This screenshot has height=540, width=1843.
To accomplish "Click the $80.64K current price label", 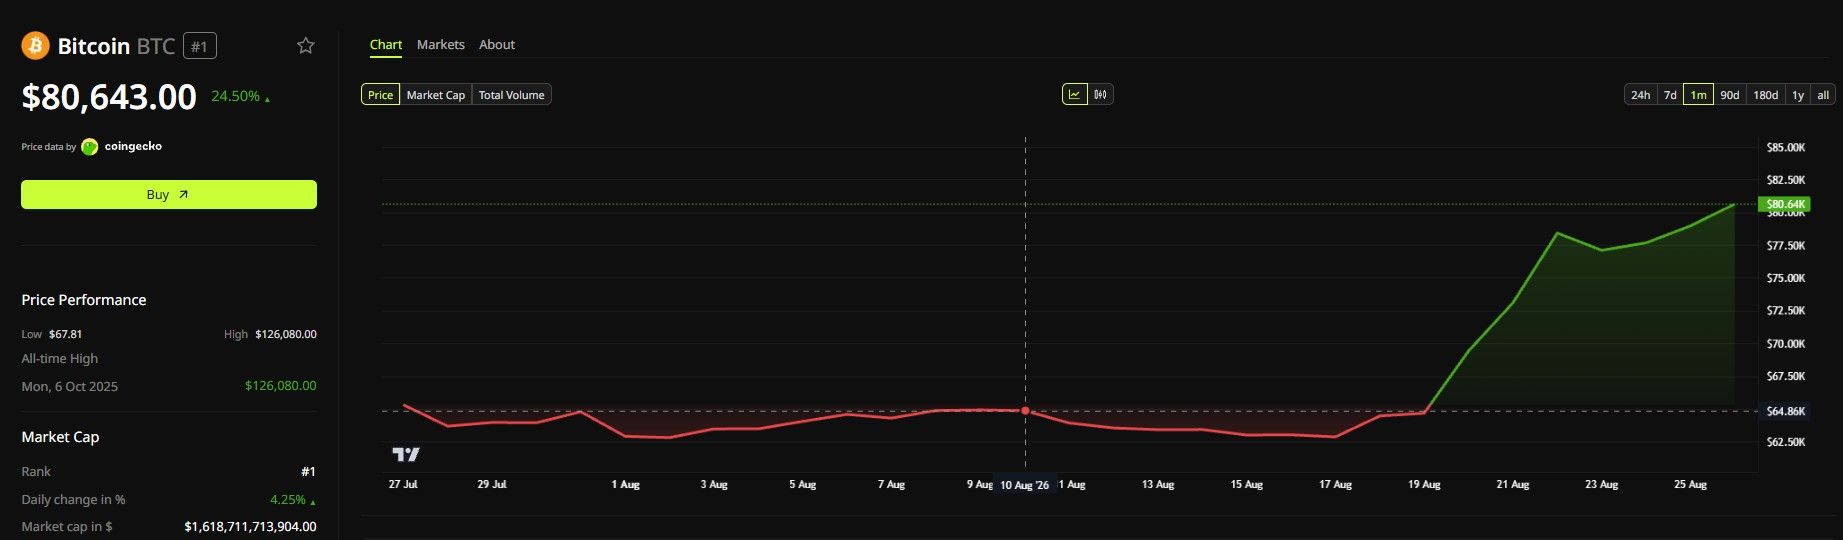I will [1785, 204].
